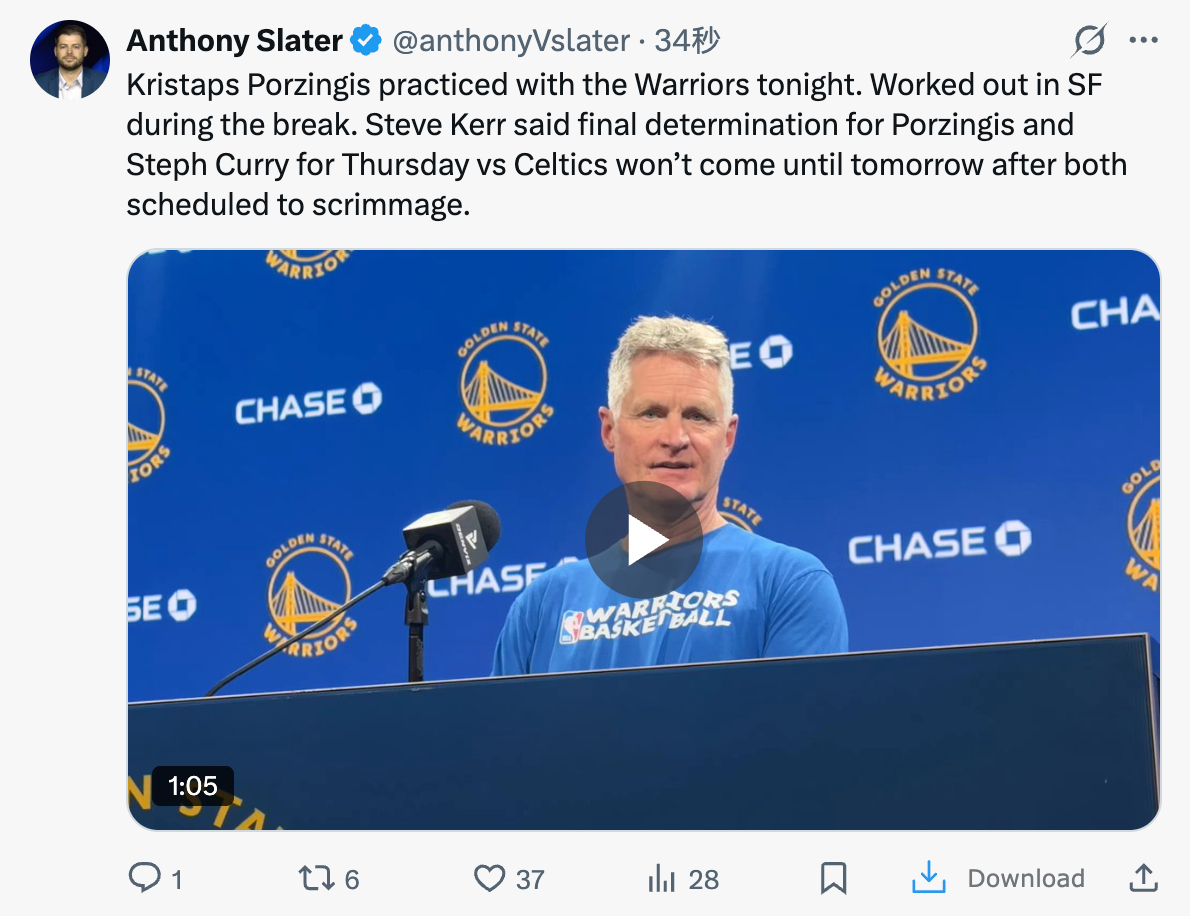The image size is (1190, 916).
Task: Open the reply count of 1
Action: pyautogui.click(x=177, y=880)
